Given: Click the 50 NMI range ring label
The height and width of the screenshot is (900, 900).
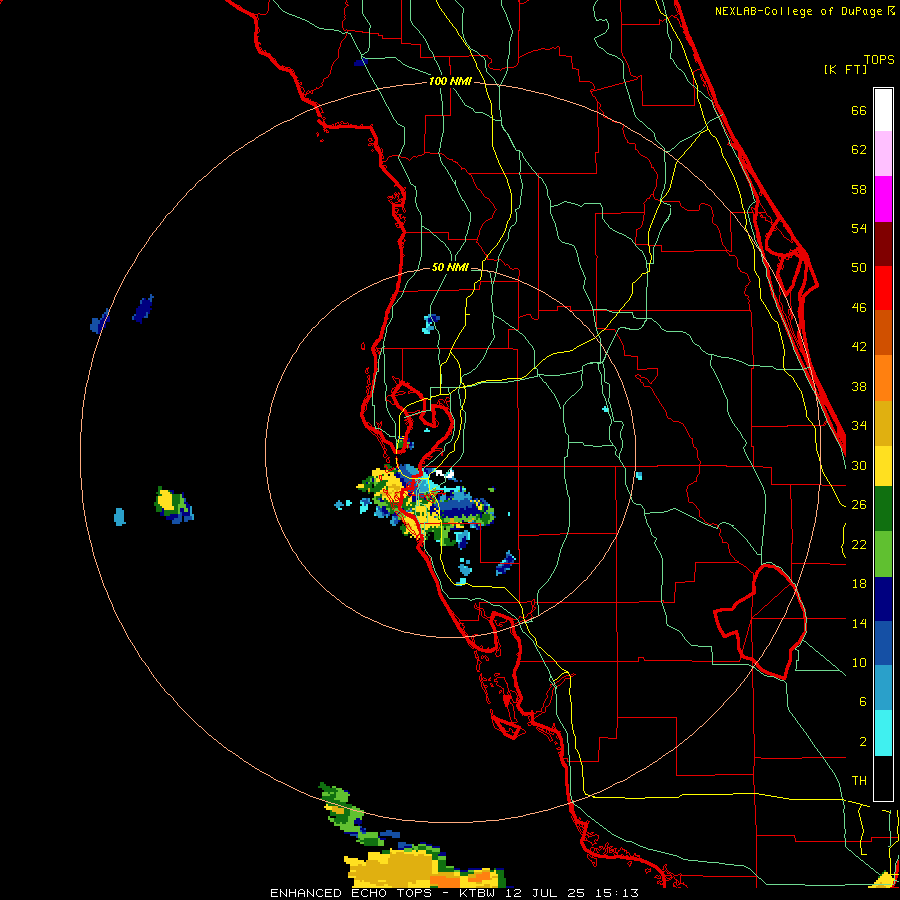Looking at the screenshot, I should coord(450,267).
